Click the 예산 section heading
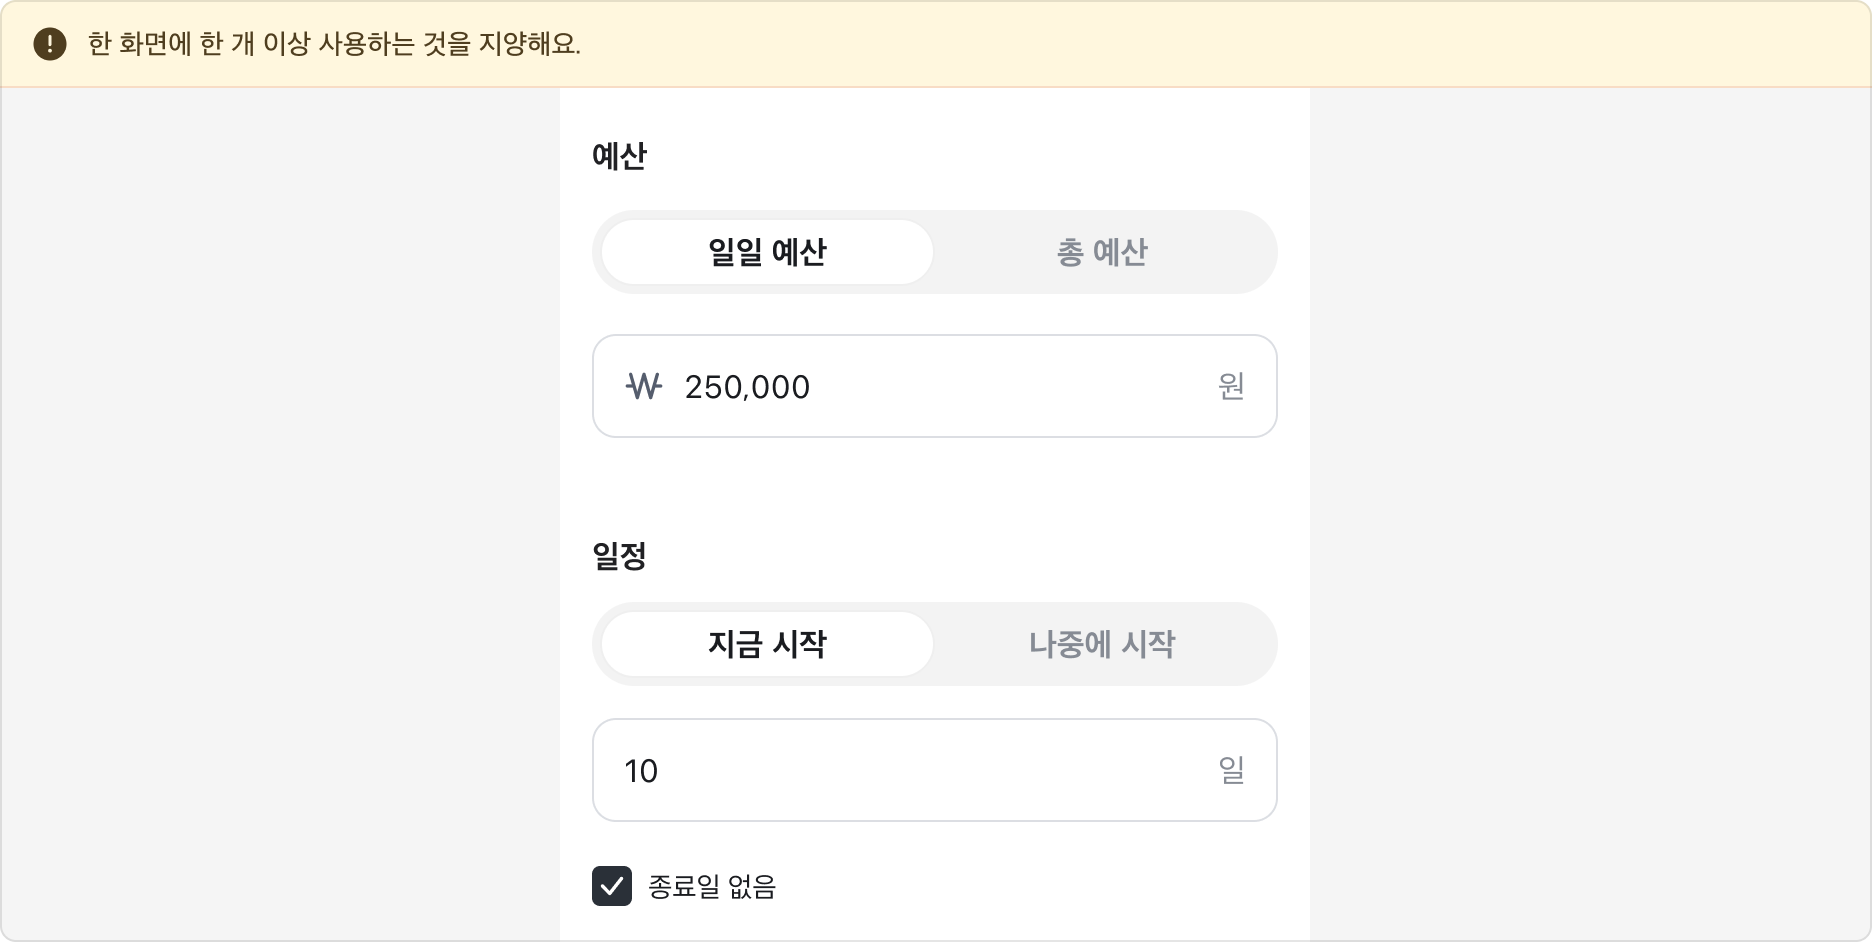This screenshot has width=1872, height=942. point(618,155)
